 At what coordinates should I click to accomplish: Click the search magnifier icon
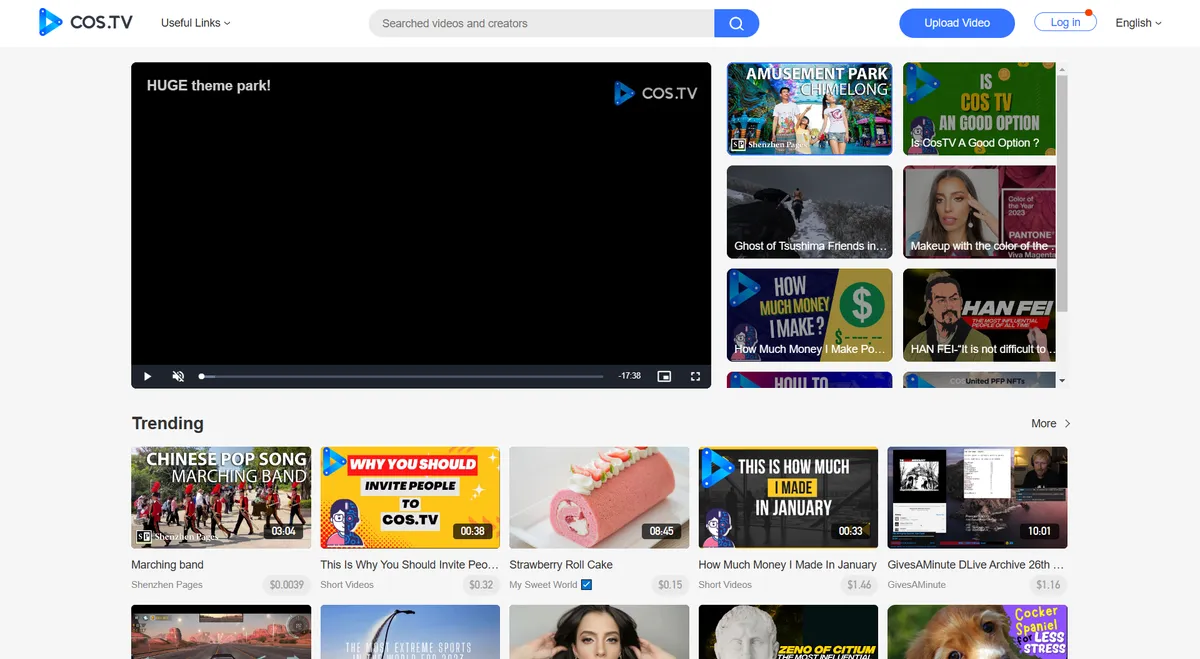[736, 22]
